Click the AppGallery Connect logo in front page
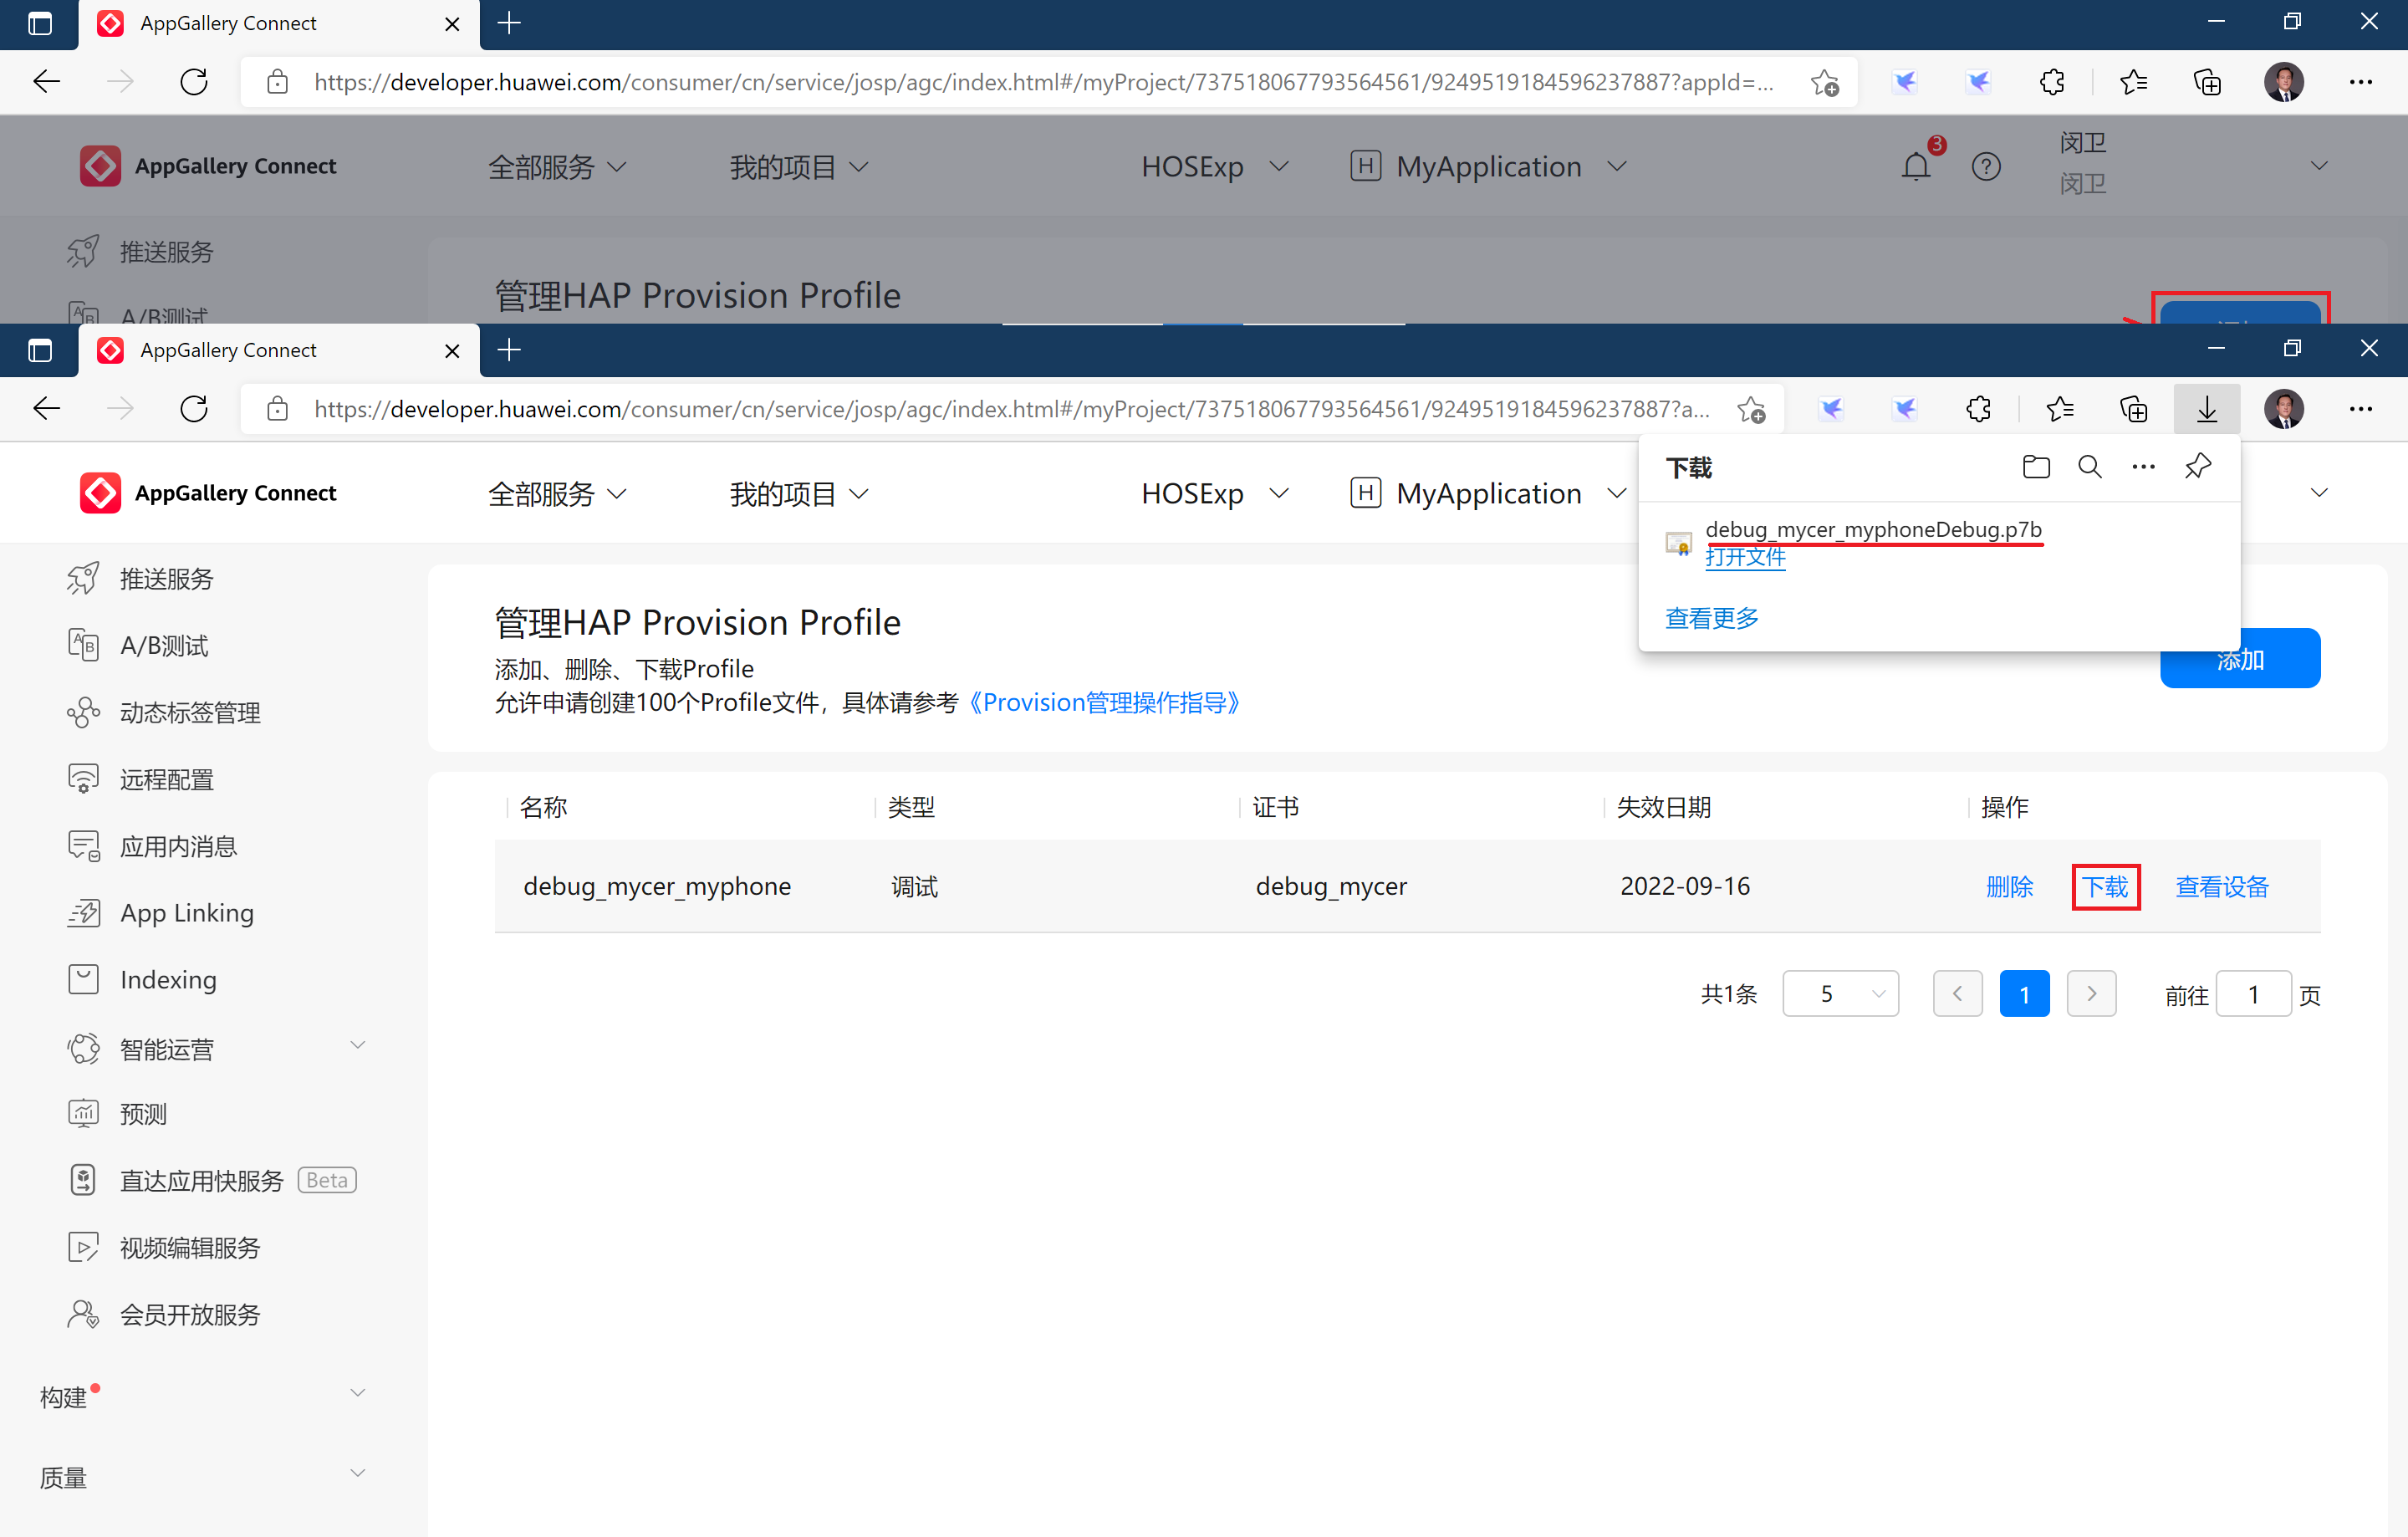Image resolution: width=2408 pixels, height=1537 pixels. [208, 492]
